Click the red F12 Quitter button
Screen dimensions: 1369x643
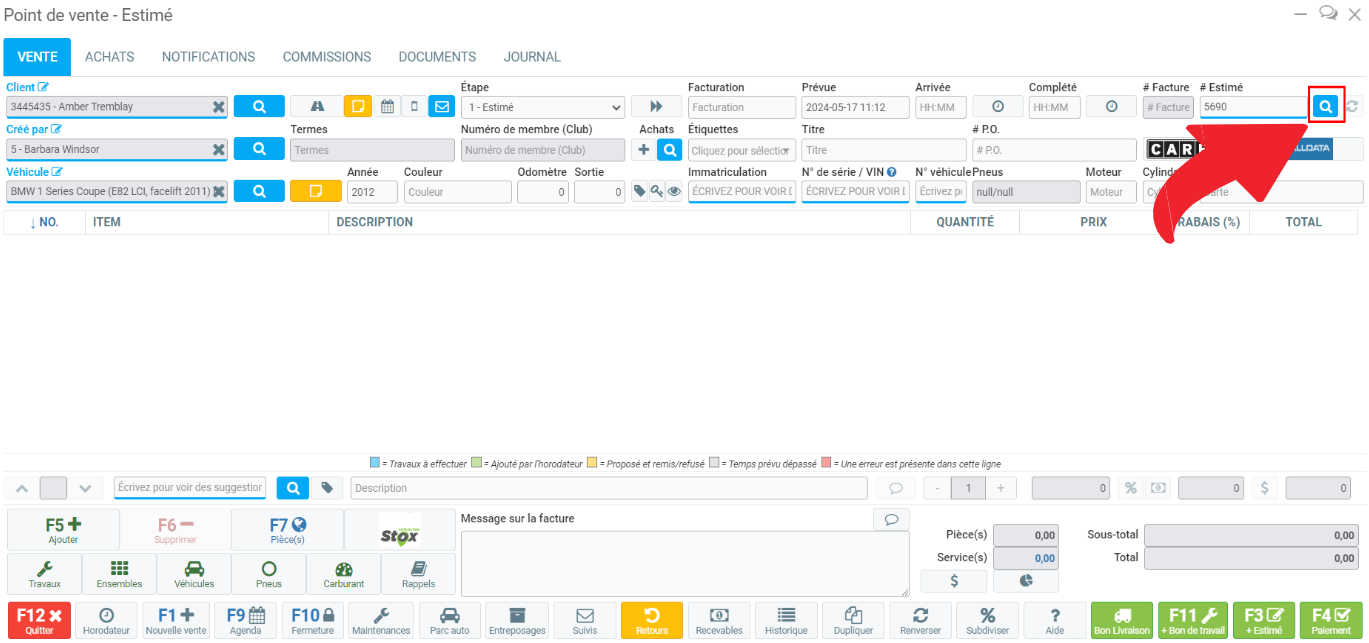coord(39,621)
